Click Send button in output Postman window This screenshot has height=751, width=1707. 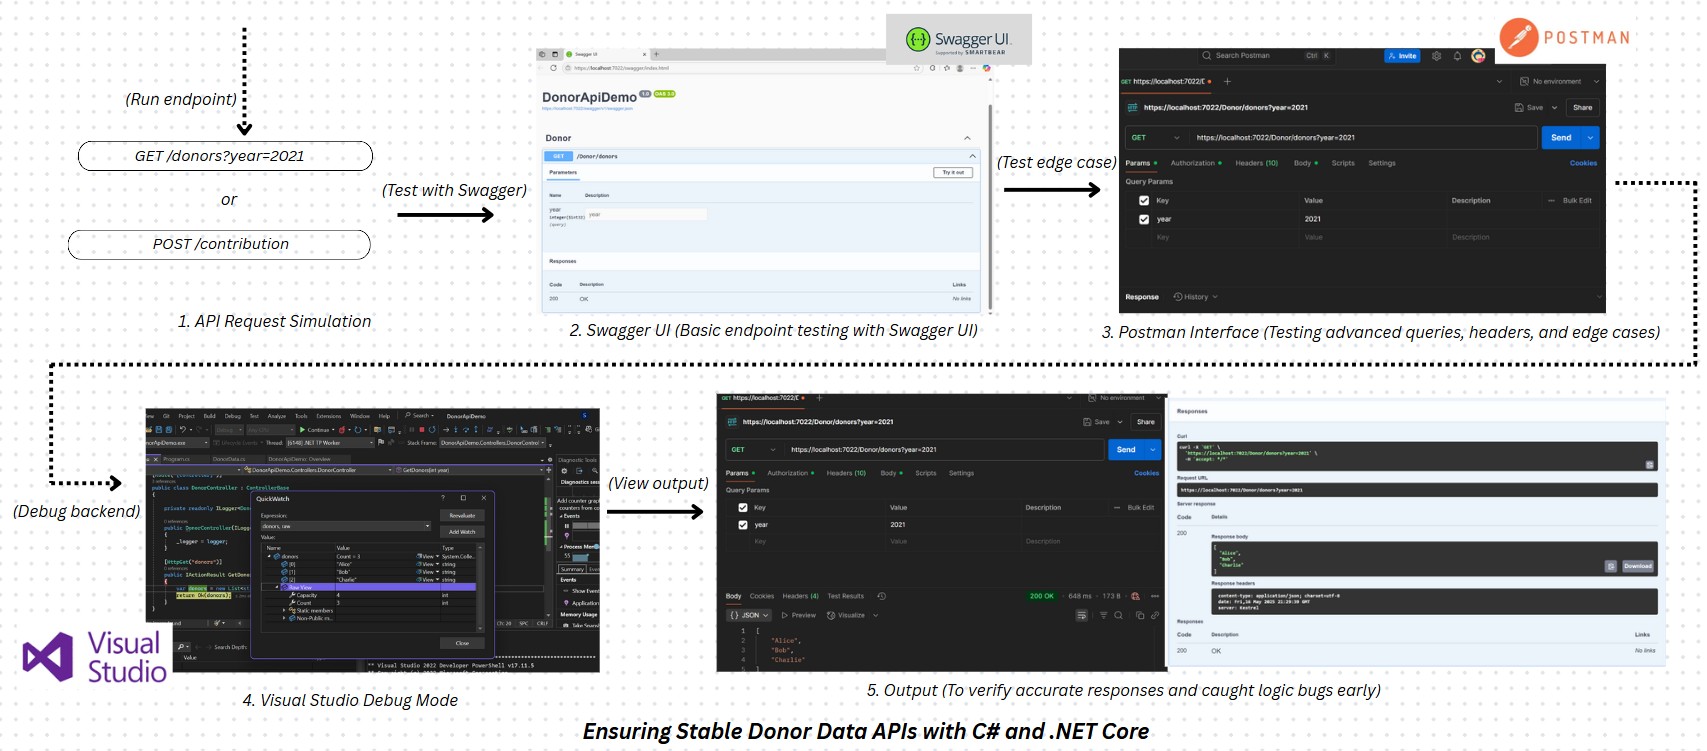pos(1127,450)
